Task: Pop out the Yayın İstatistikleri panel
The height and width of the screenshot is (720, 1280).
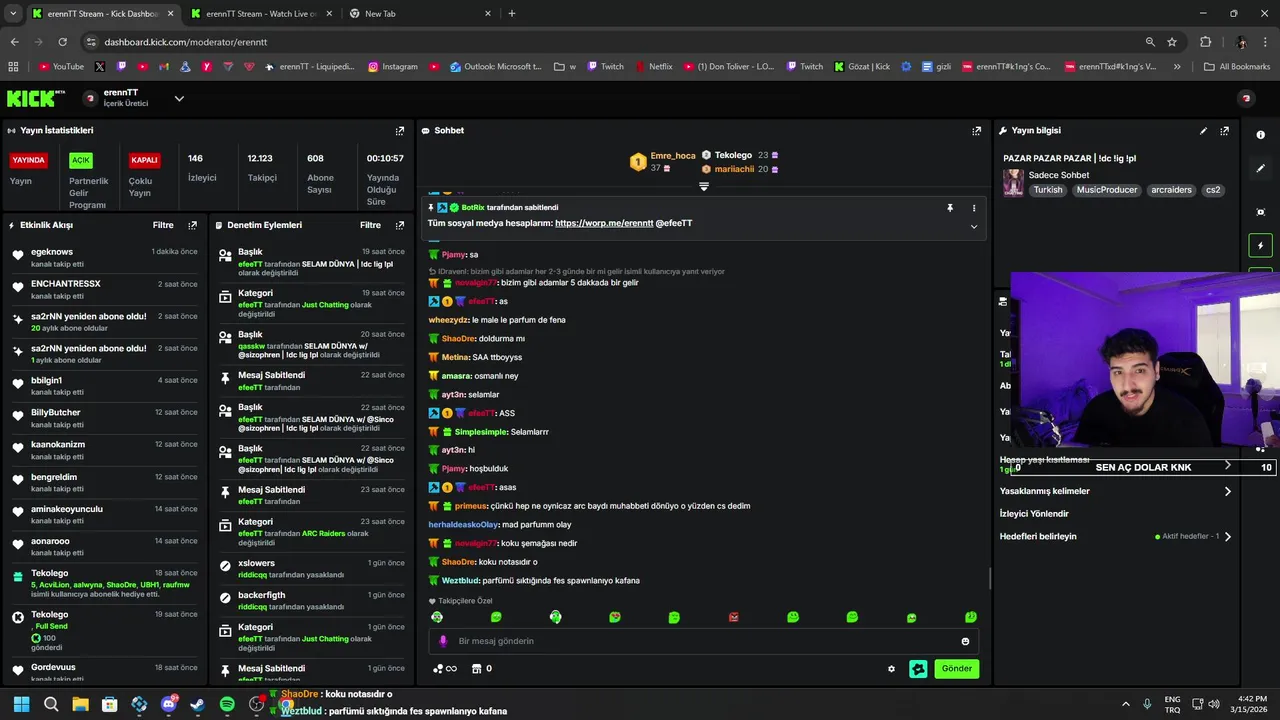Action: point(400,131)
